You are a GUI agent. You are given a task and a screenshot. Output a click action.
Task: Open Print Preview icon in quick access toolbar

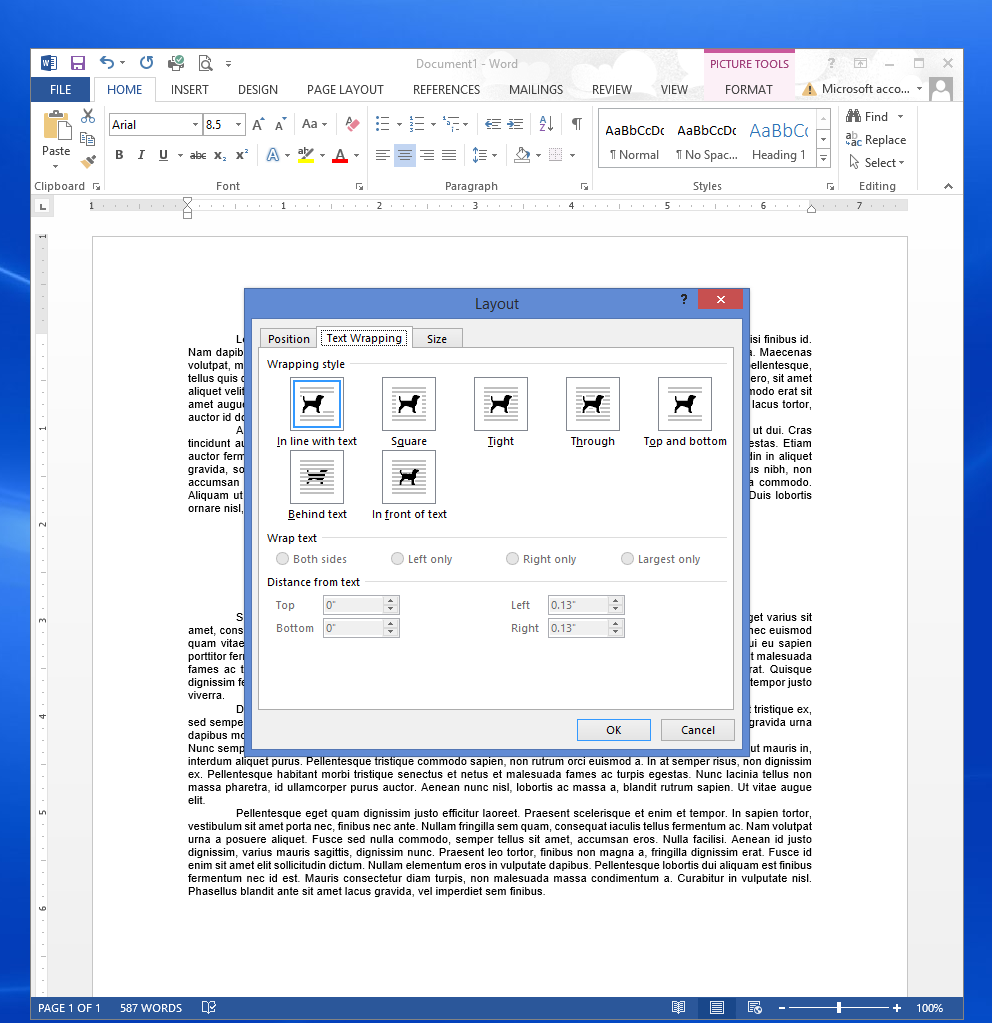(x=205, y=63)
